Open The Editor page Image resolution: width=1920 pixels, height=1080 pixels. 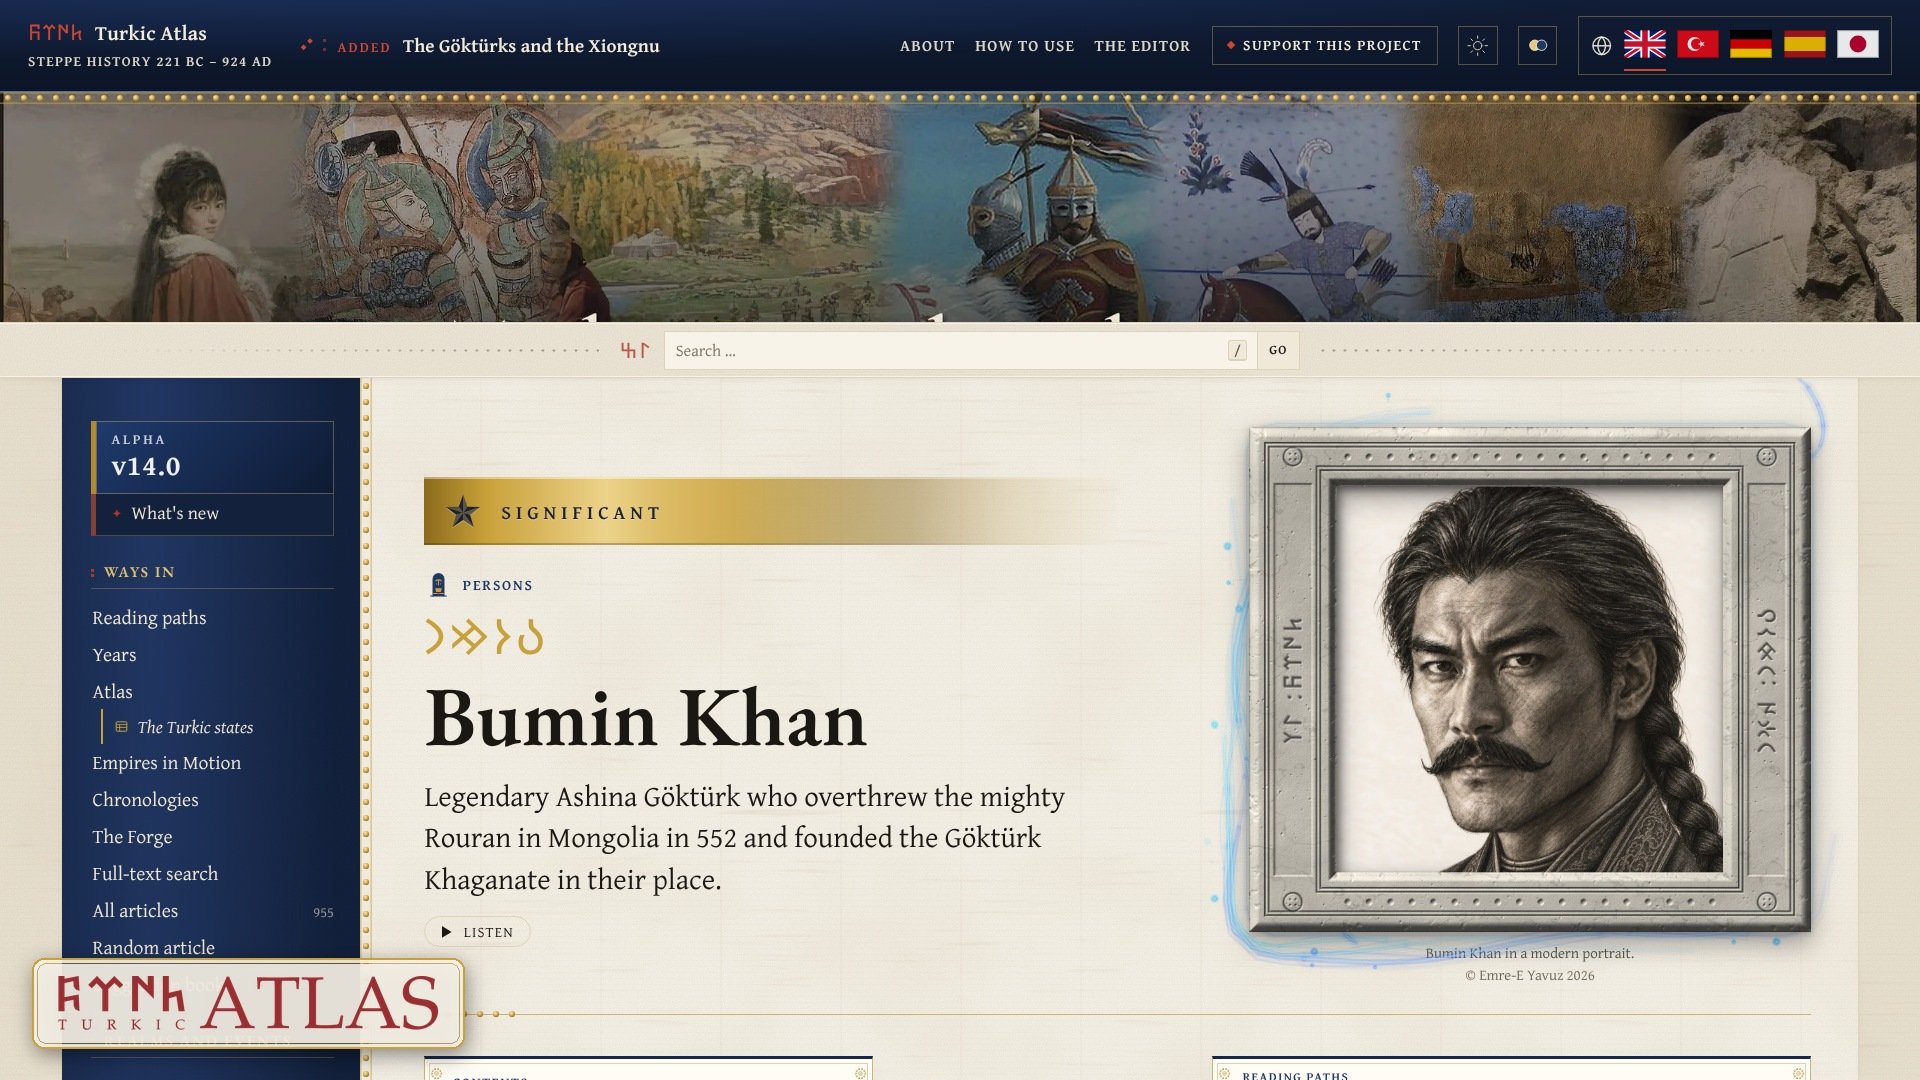tap(1142, 46)
